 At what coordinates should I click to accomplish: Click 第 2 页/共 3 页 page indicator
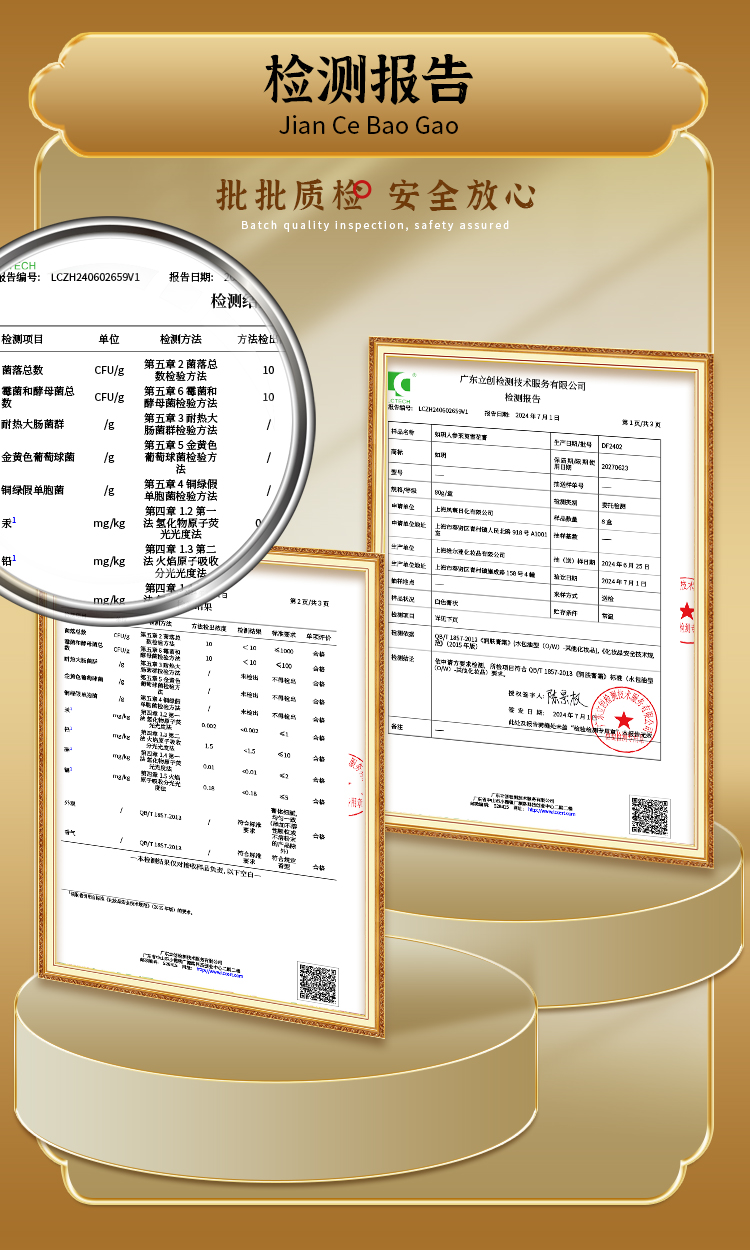click(x=309, y=602)
